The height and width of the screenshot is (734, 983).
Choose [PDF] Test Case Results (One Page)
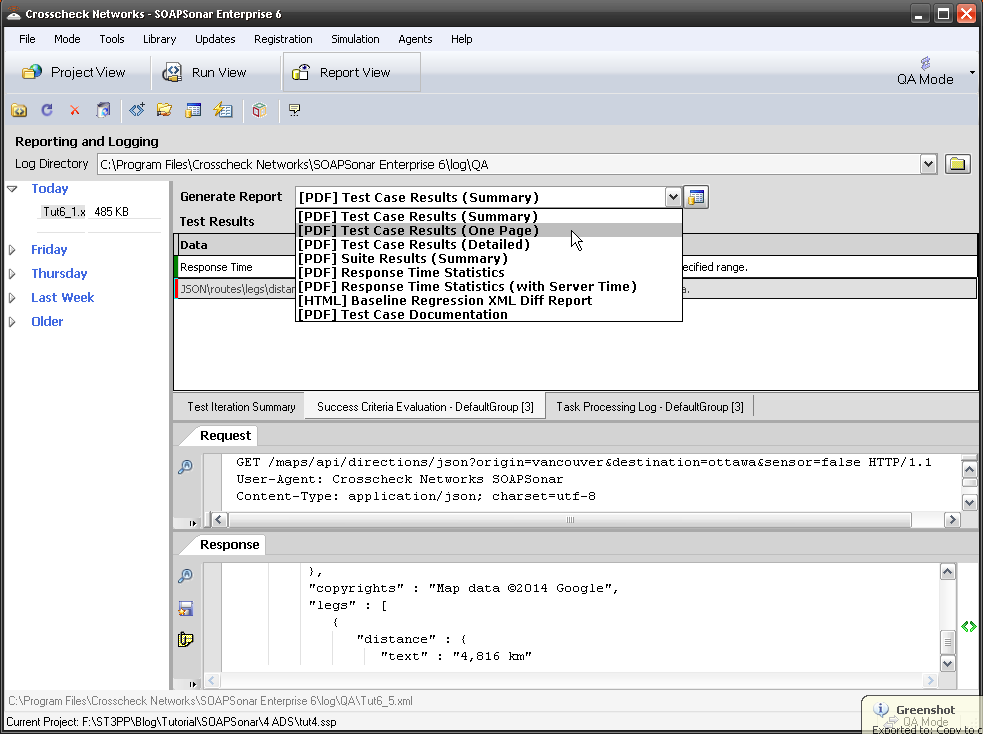coord(488,230)
